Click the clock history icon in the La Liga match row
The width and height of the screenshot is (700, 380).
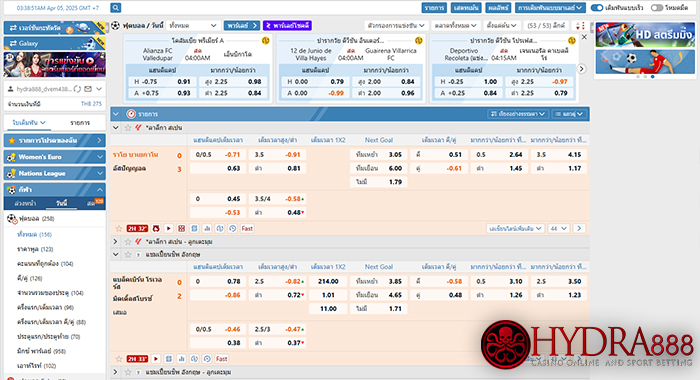pyautogui.click(x=233, y=228)
